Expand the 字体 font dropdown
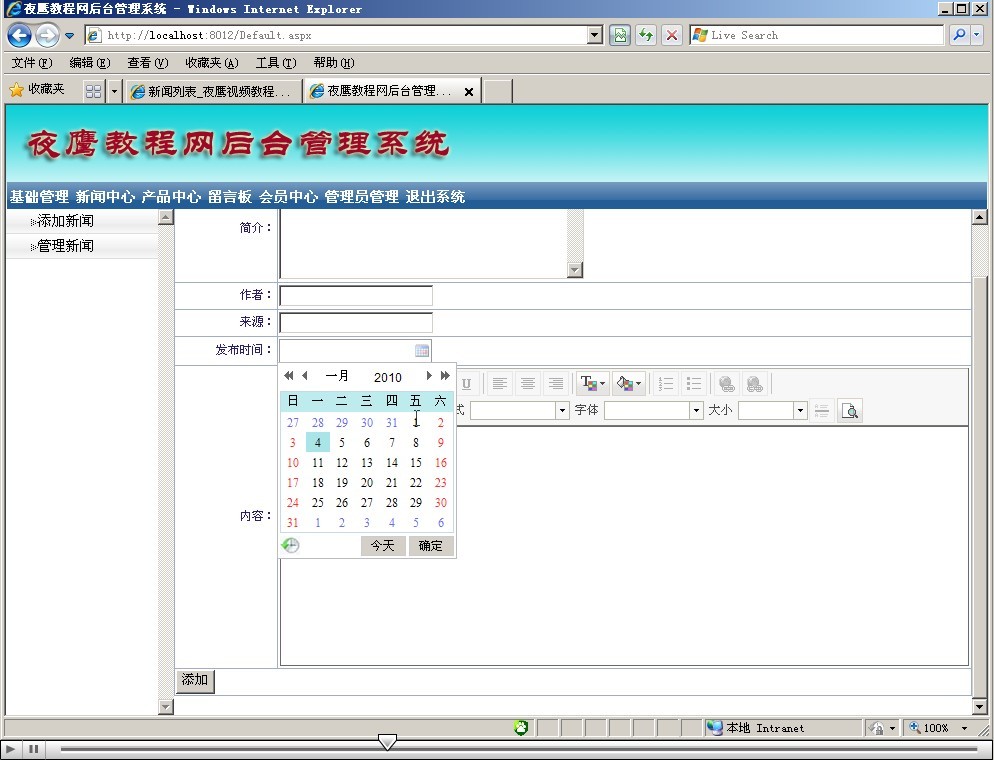Viewport: 994px width, 760px height. (x=696, y=411)
